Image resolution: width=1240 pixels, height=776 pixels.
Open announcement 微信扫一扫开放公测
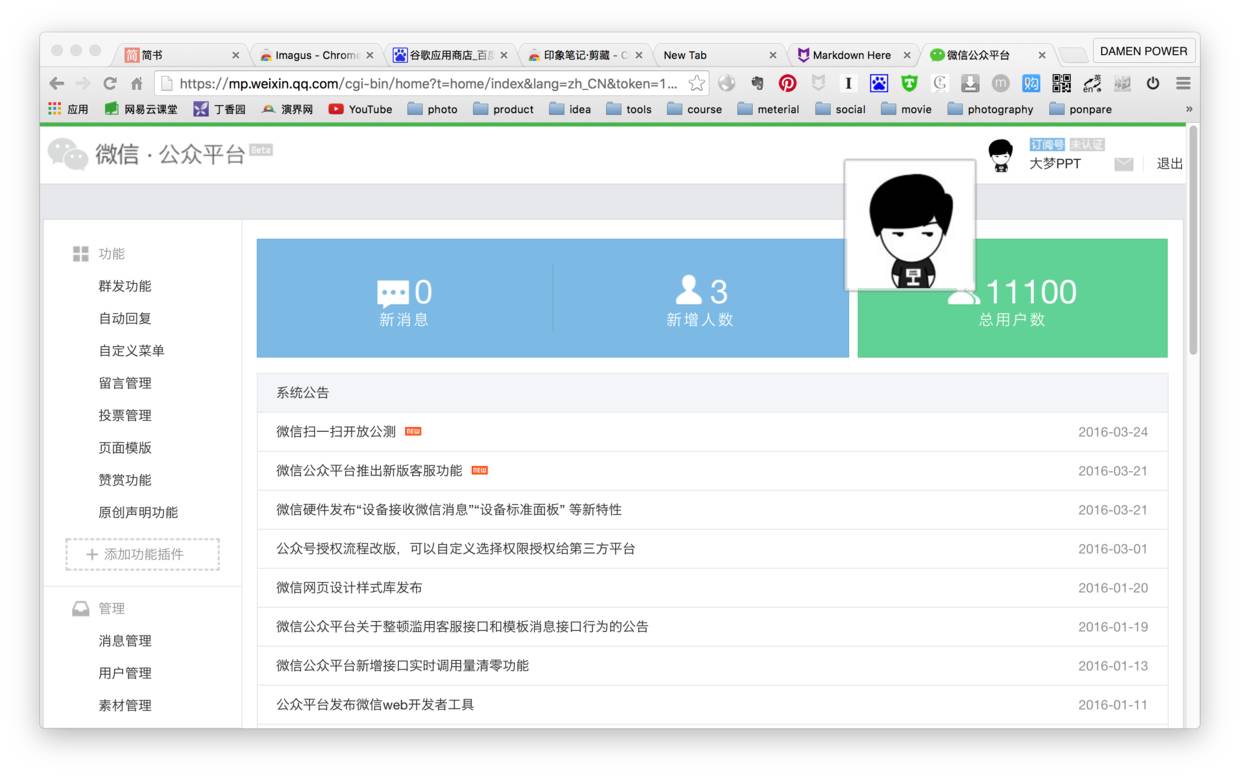coord(336,432)
